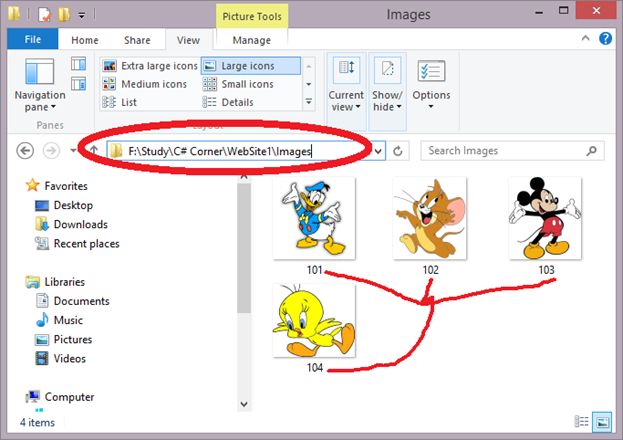This screenshot has height=440, width=623.
Task: Refresh the Images folder
Action: click(x=398, y=151)
